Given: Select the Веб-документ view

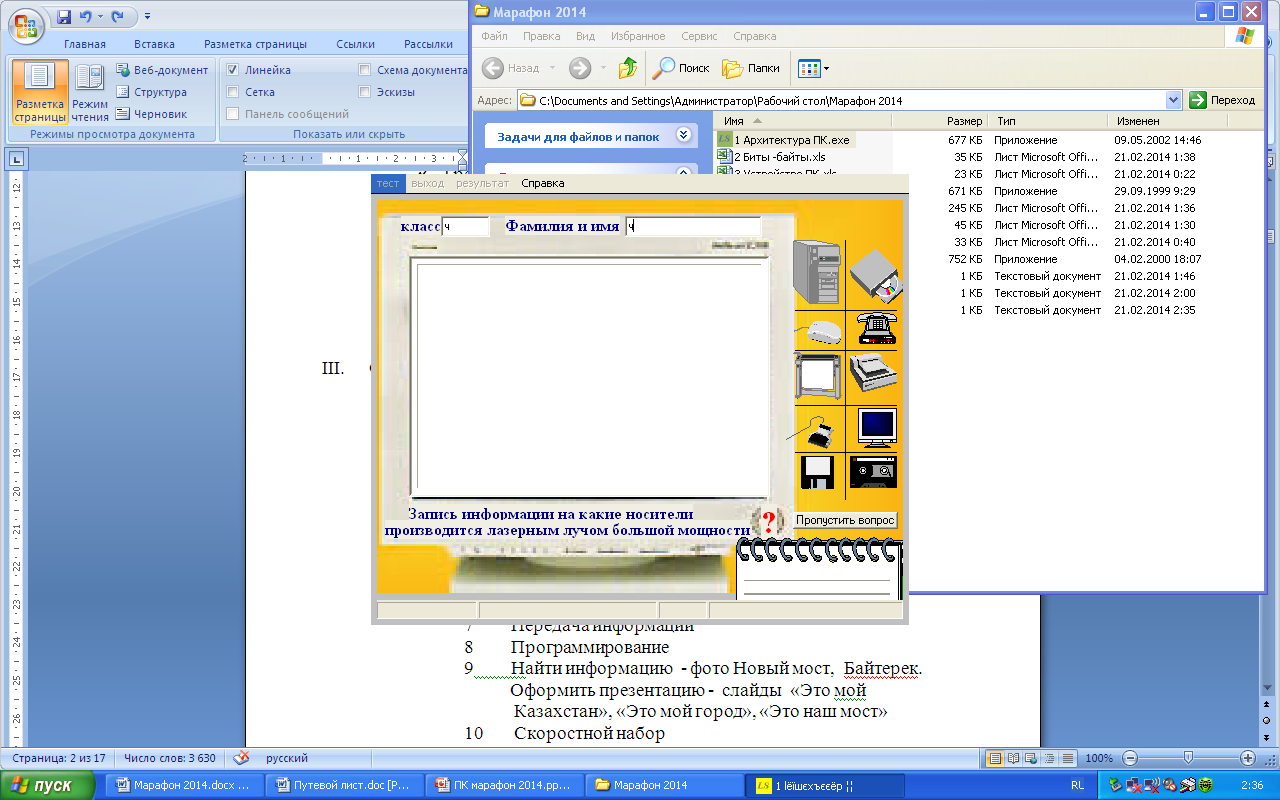Looking at the screenshot, I should [x=162, y=70].
